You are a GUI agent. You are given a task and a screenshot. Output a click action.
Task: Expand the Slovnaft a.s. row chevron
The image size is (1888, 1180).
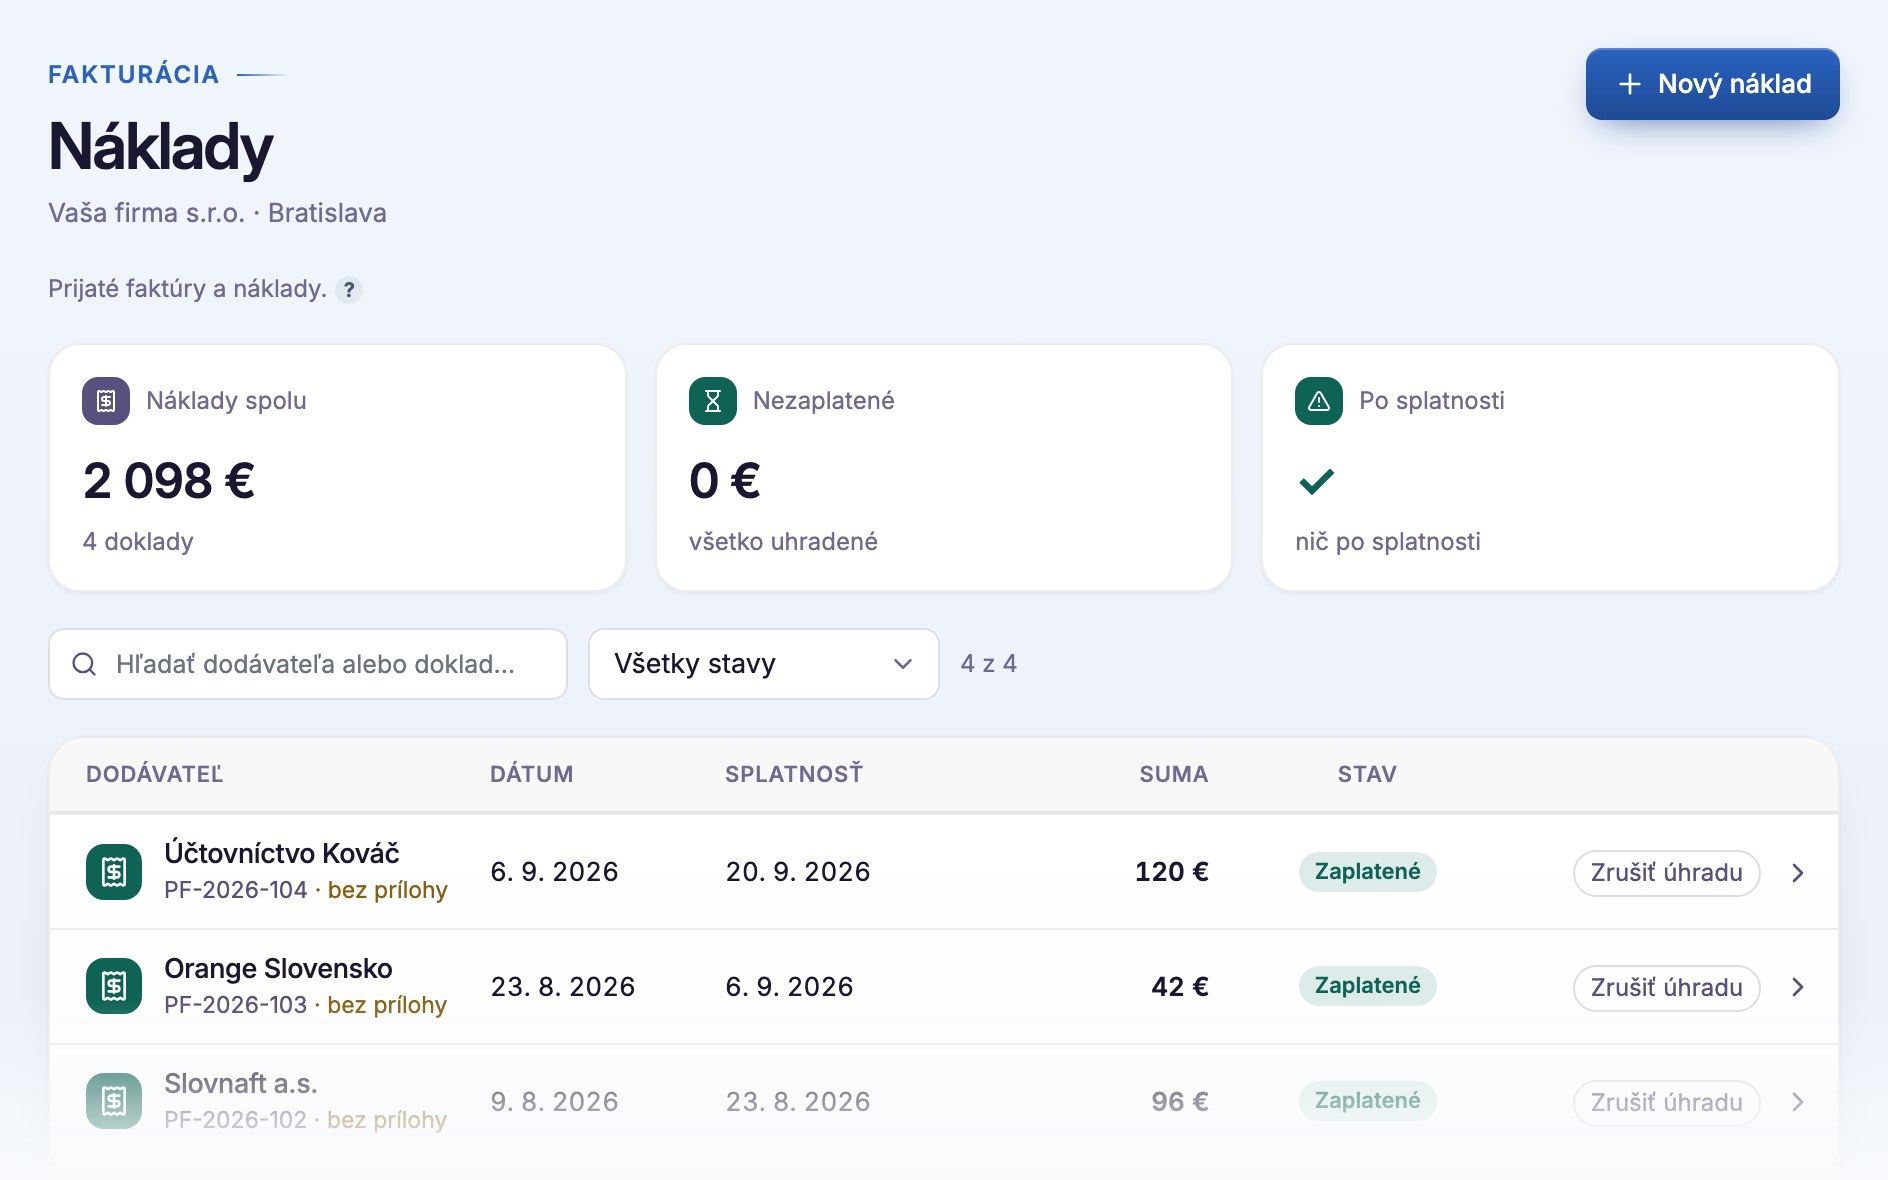pos(1798,1103)
